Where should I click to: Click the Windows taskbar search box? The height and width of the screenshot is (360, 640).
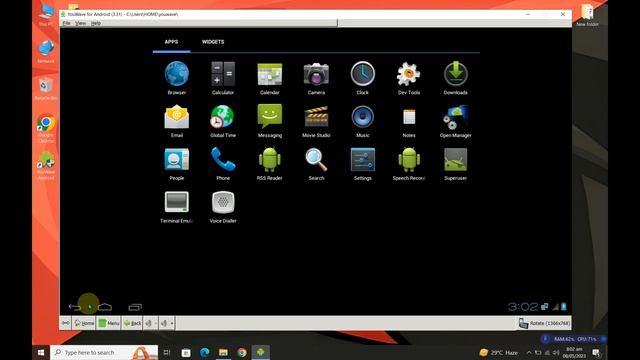coord(104,352)
